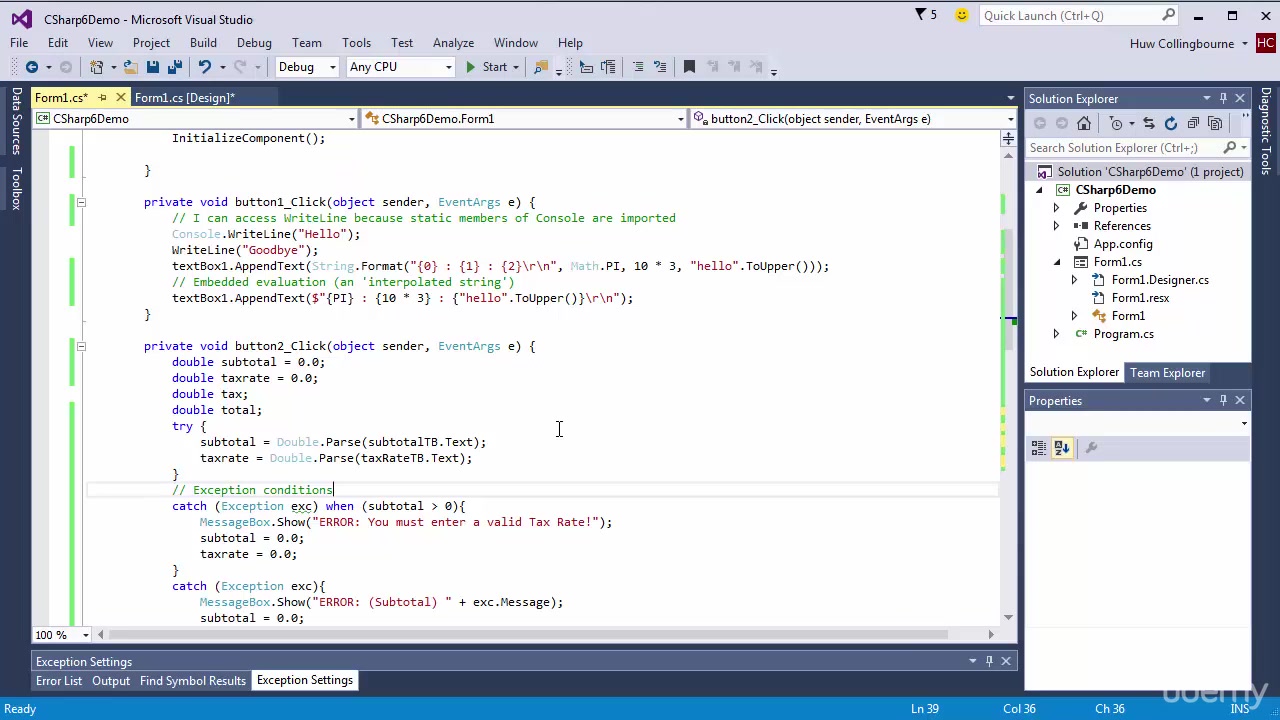Collapse the button2_Click method outline

81,346
